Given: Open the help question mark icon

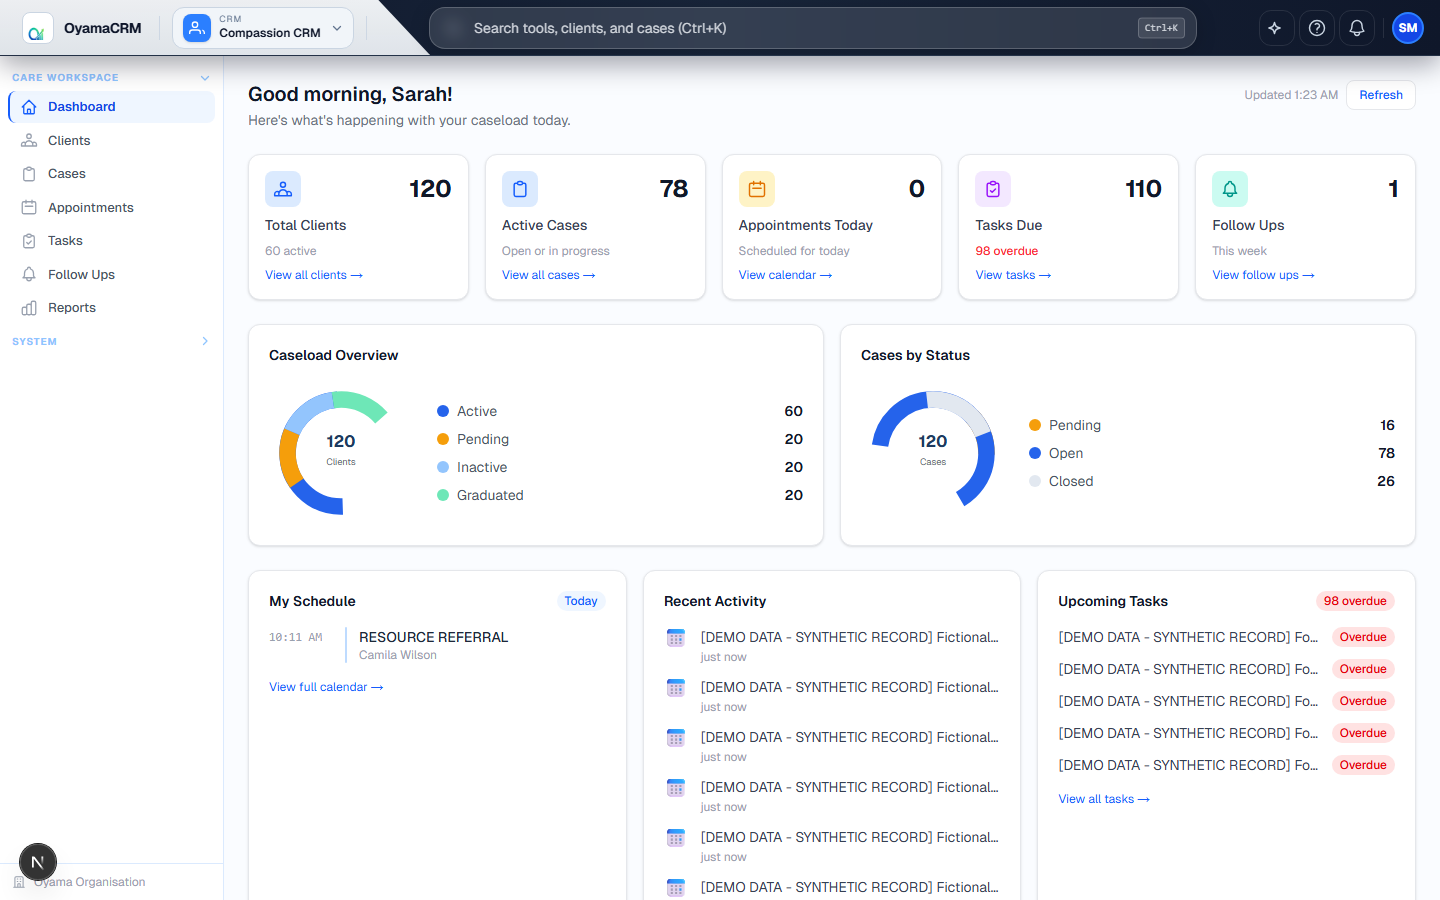Looking at the screenshot, I should (1317, 28).
